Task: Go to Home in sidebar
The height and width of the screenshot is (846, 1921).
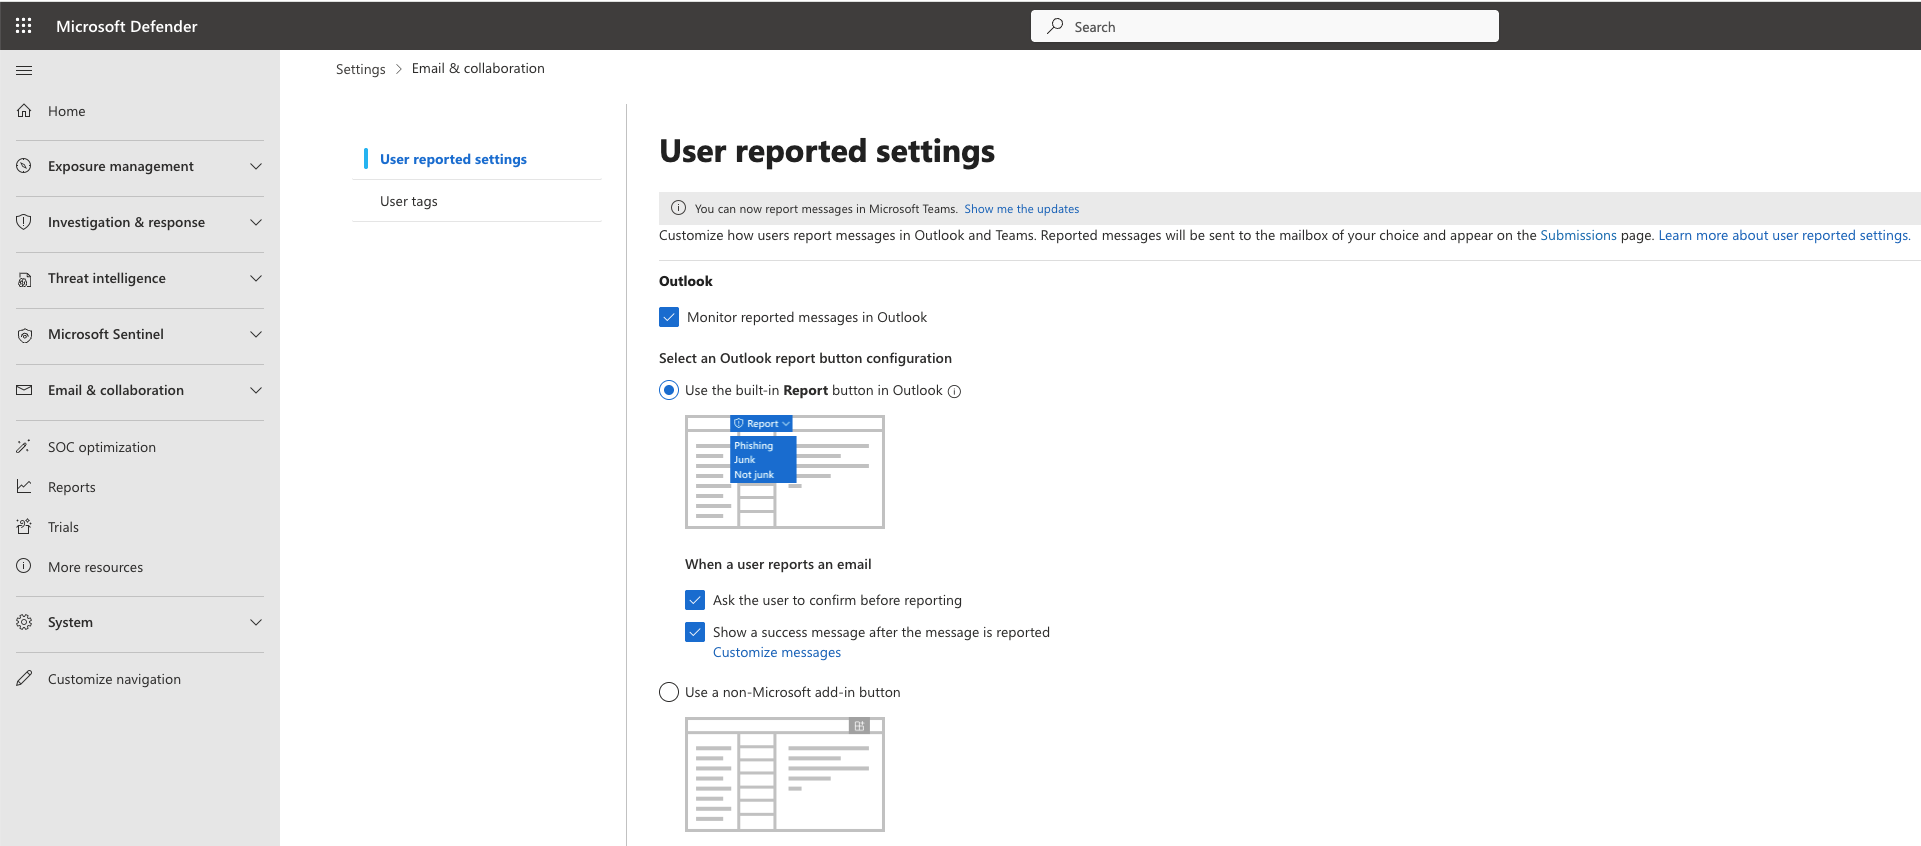Action: 67,111
